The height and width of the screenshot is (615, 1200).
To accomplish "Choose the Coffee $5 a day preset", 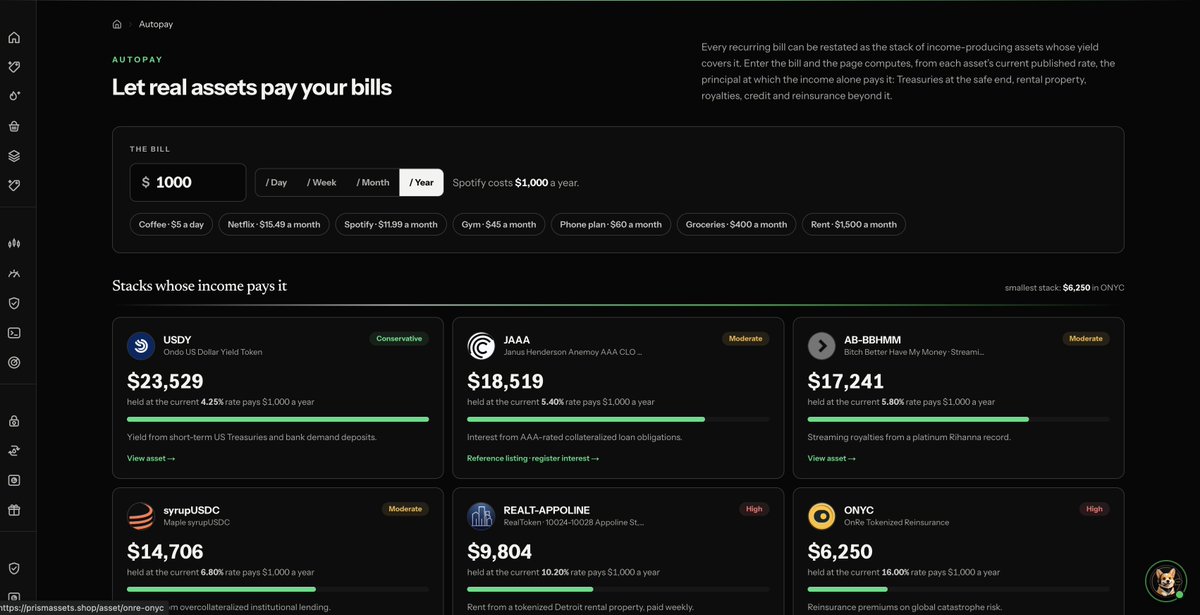I will point(171,224).
